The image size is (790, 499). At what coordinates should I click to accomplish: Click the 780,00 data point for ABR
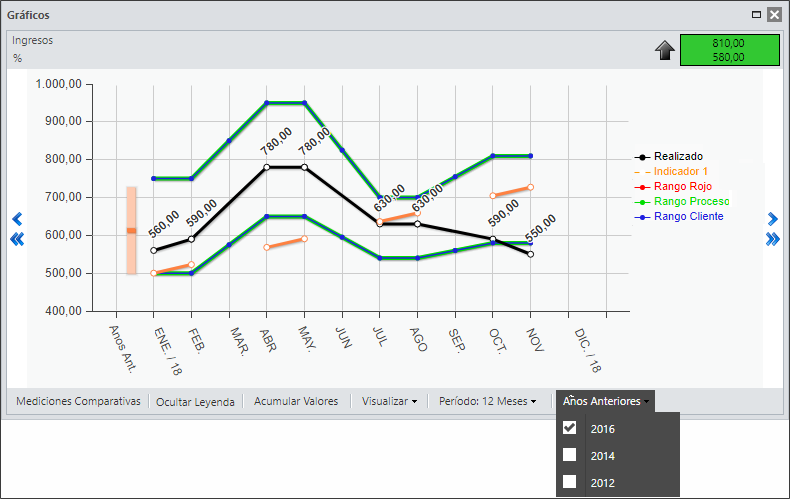[x=267, y=167]
